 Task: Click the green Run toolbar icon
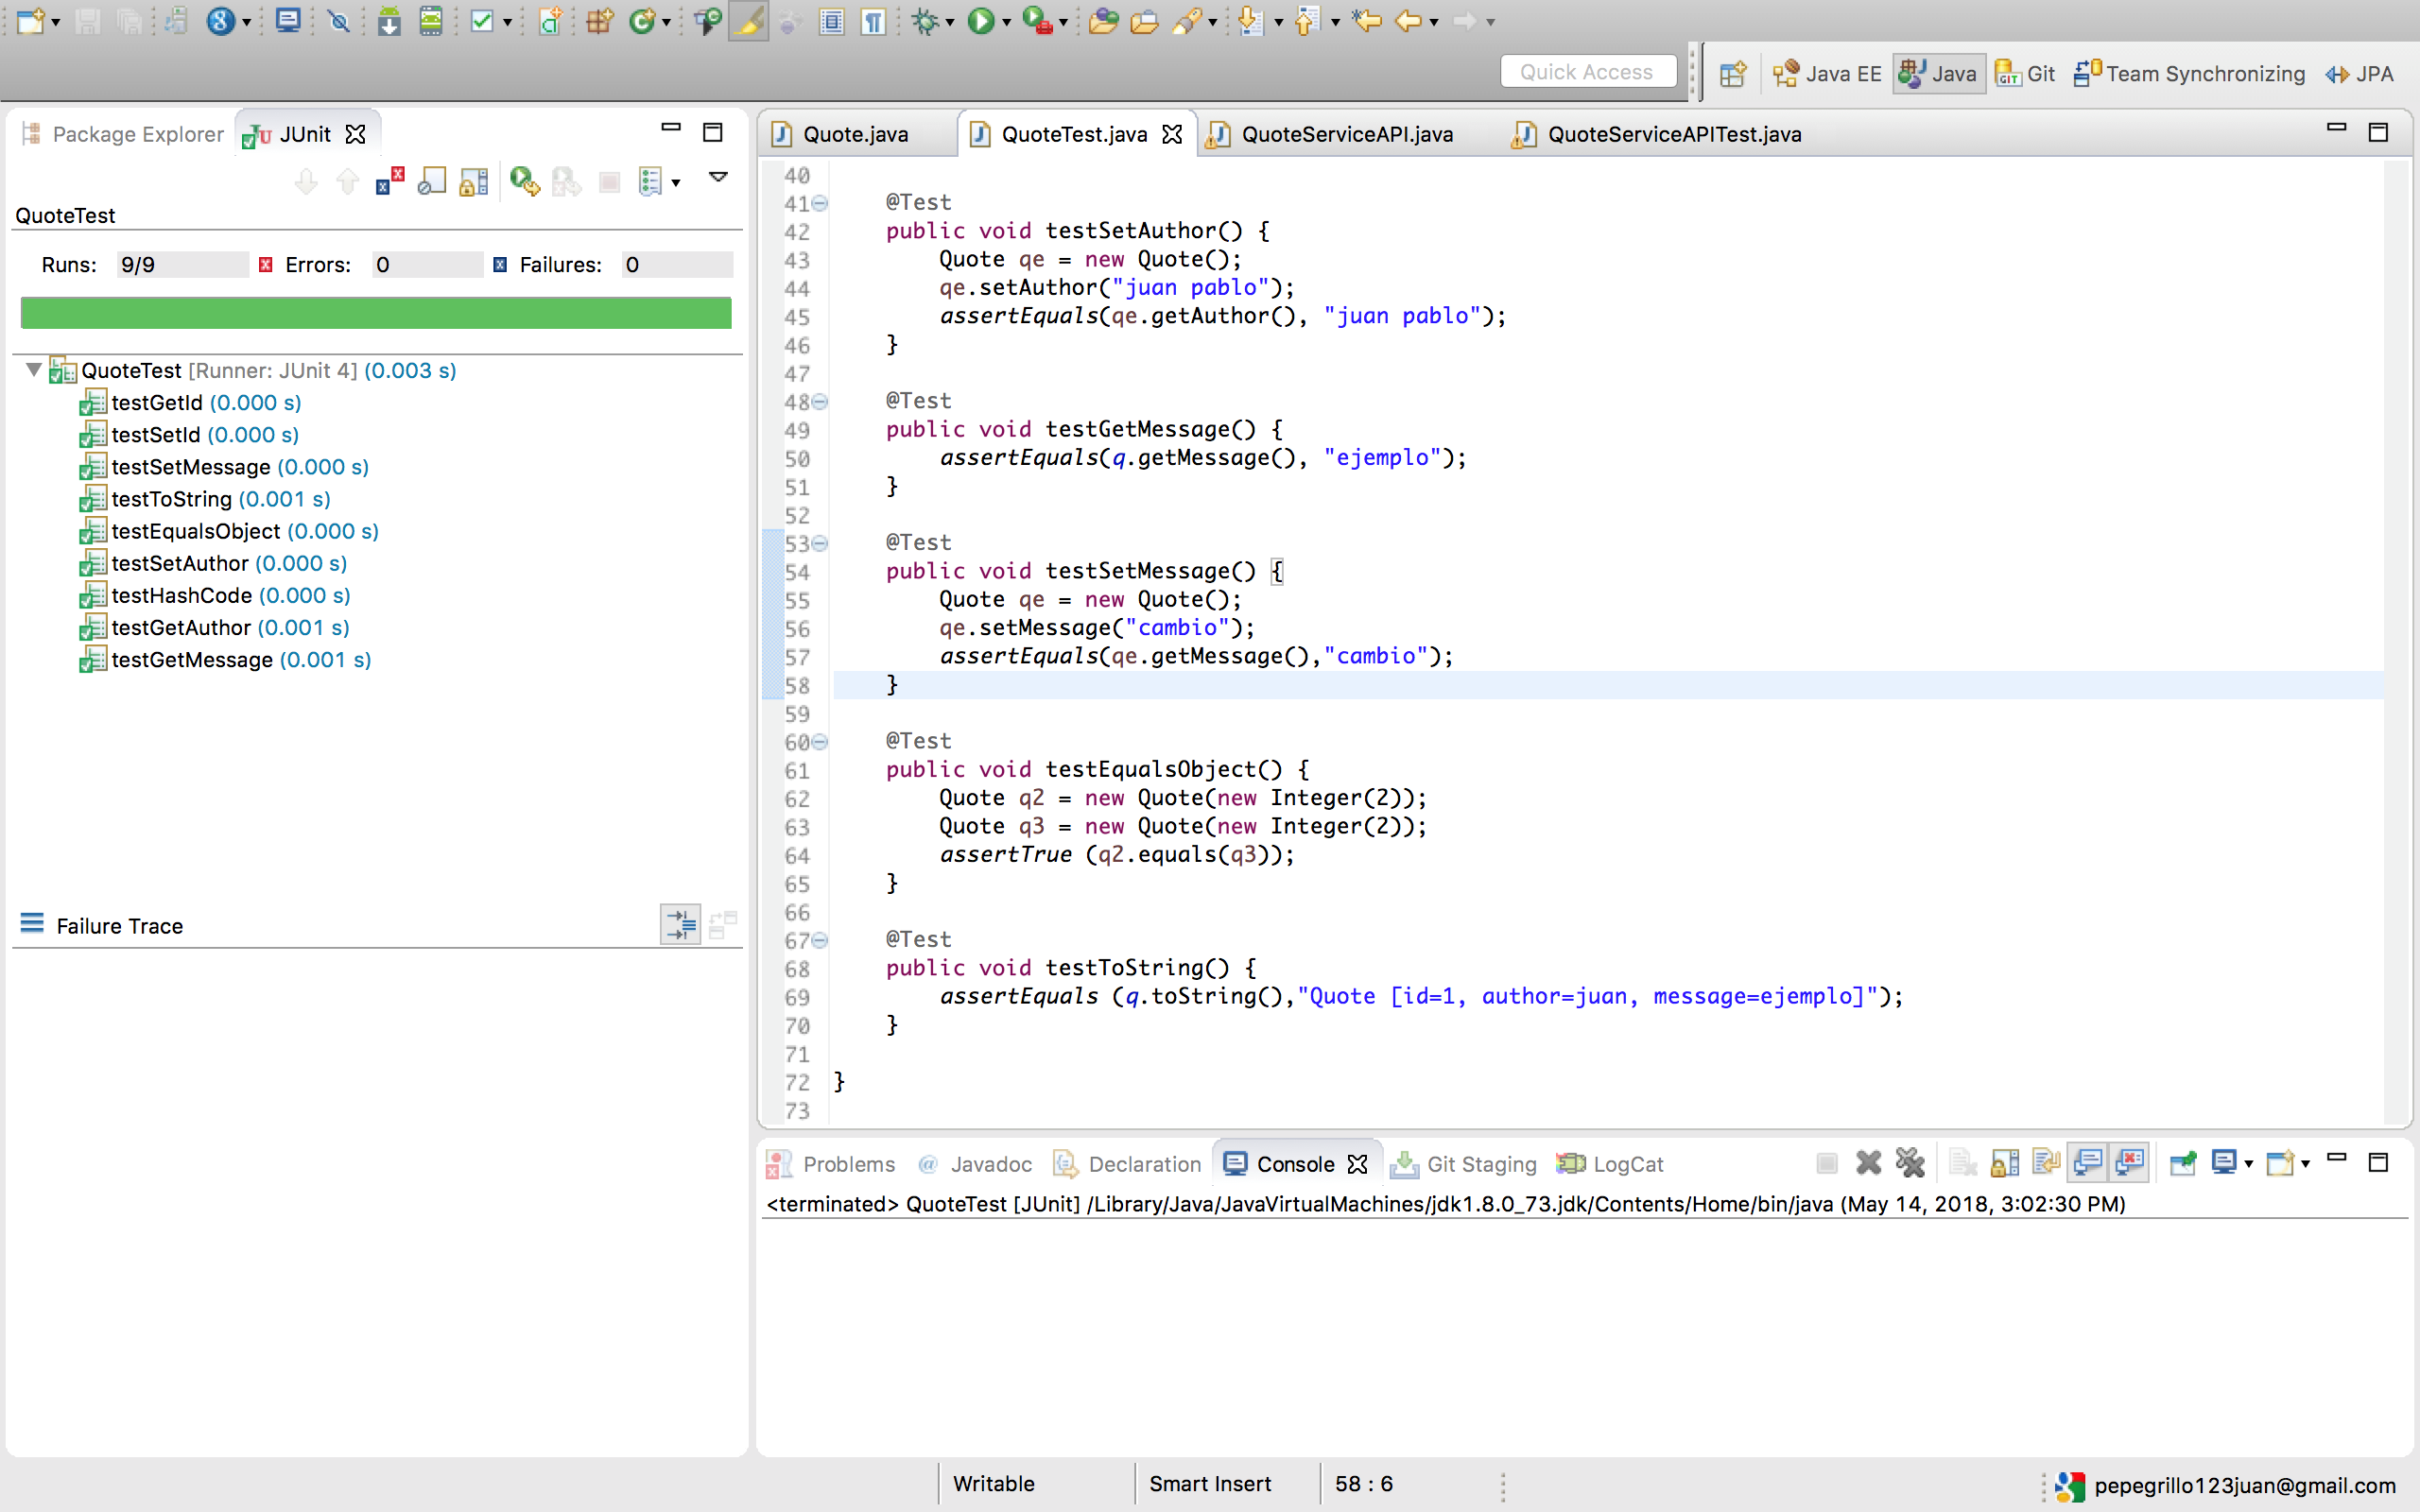coord(980,21)
